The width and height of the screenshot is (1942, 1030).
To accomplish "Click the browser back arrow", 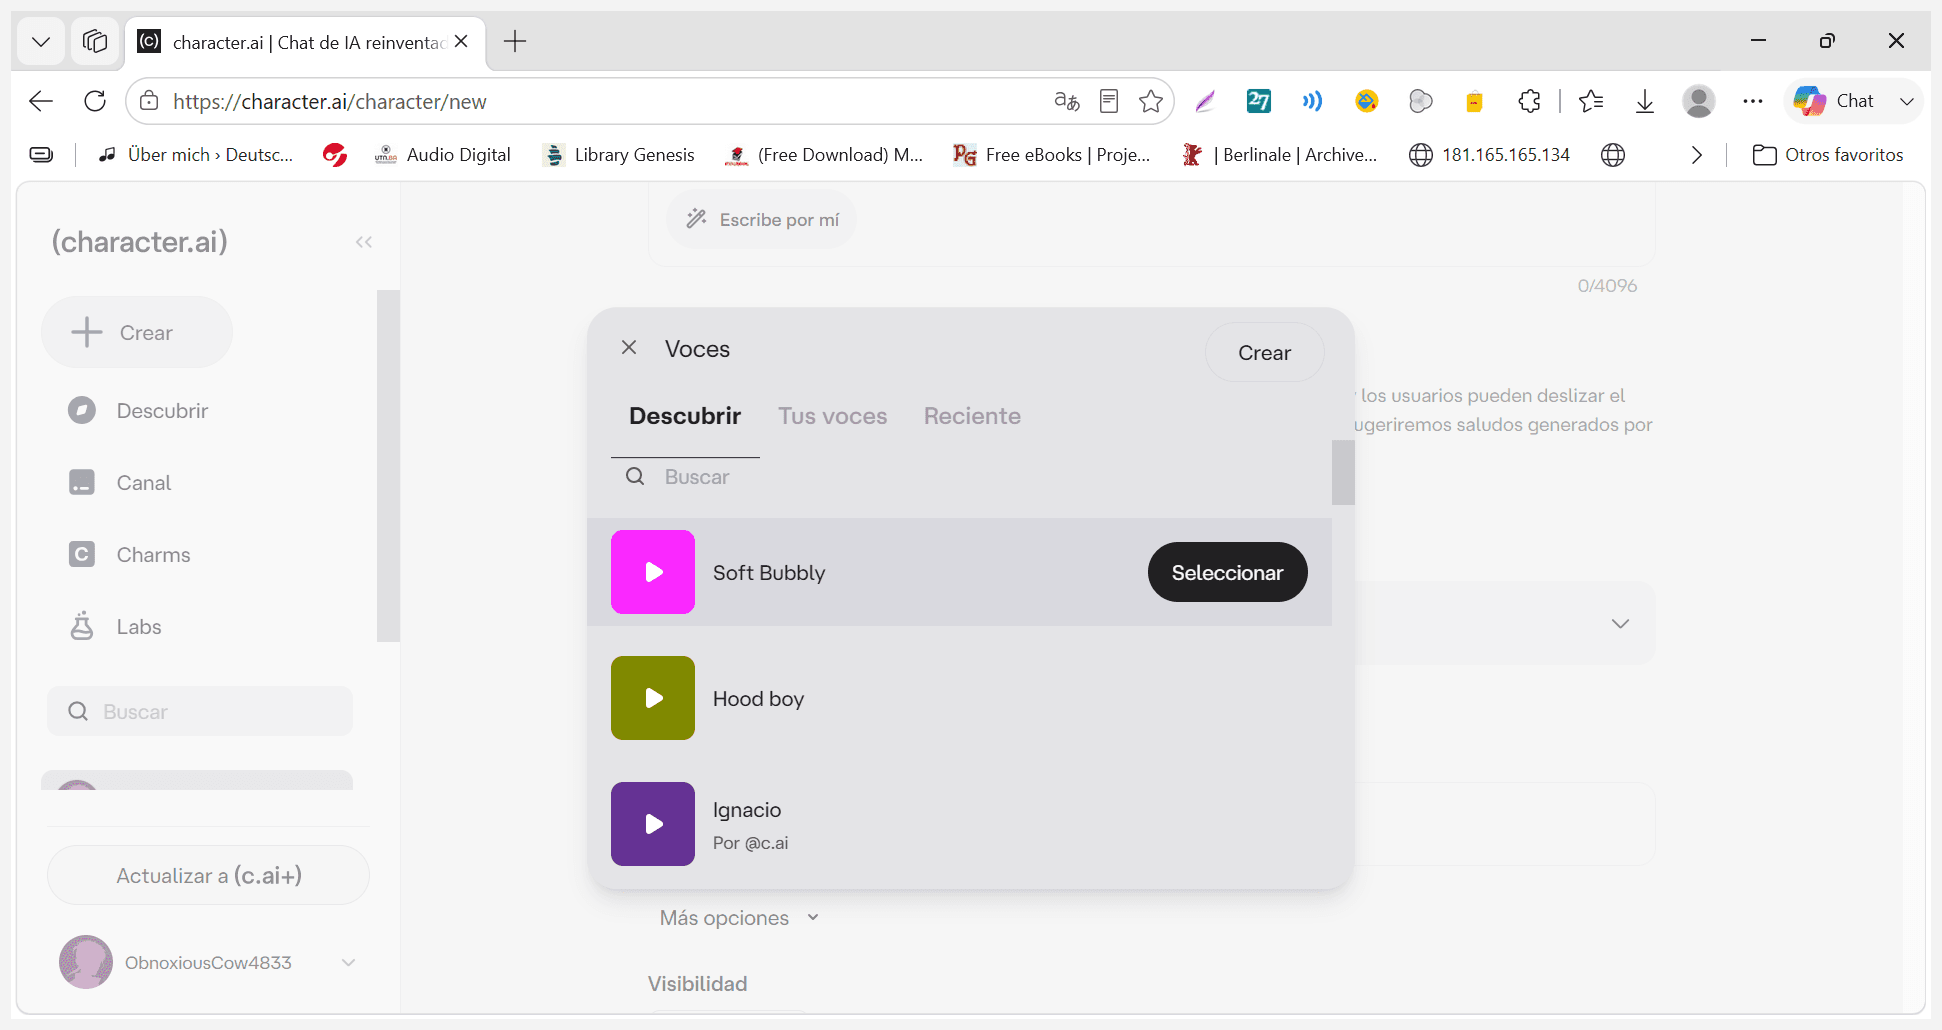I will pyautogui.click(x=41, y=101).
